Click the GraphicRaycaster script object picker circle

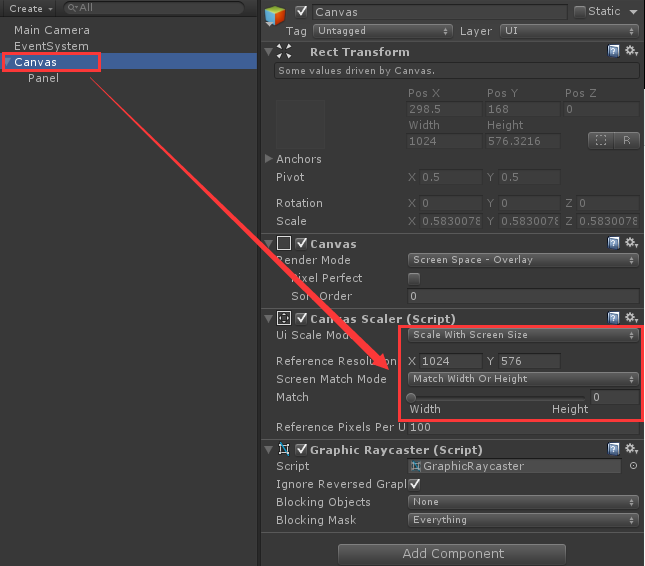(x=633, y=466)
